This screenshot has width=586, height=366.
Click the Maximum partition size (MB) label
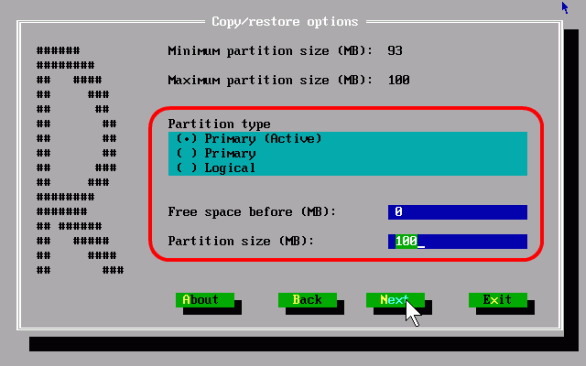[x=270, y=80]
